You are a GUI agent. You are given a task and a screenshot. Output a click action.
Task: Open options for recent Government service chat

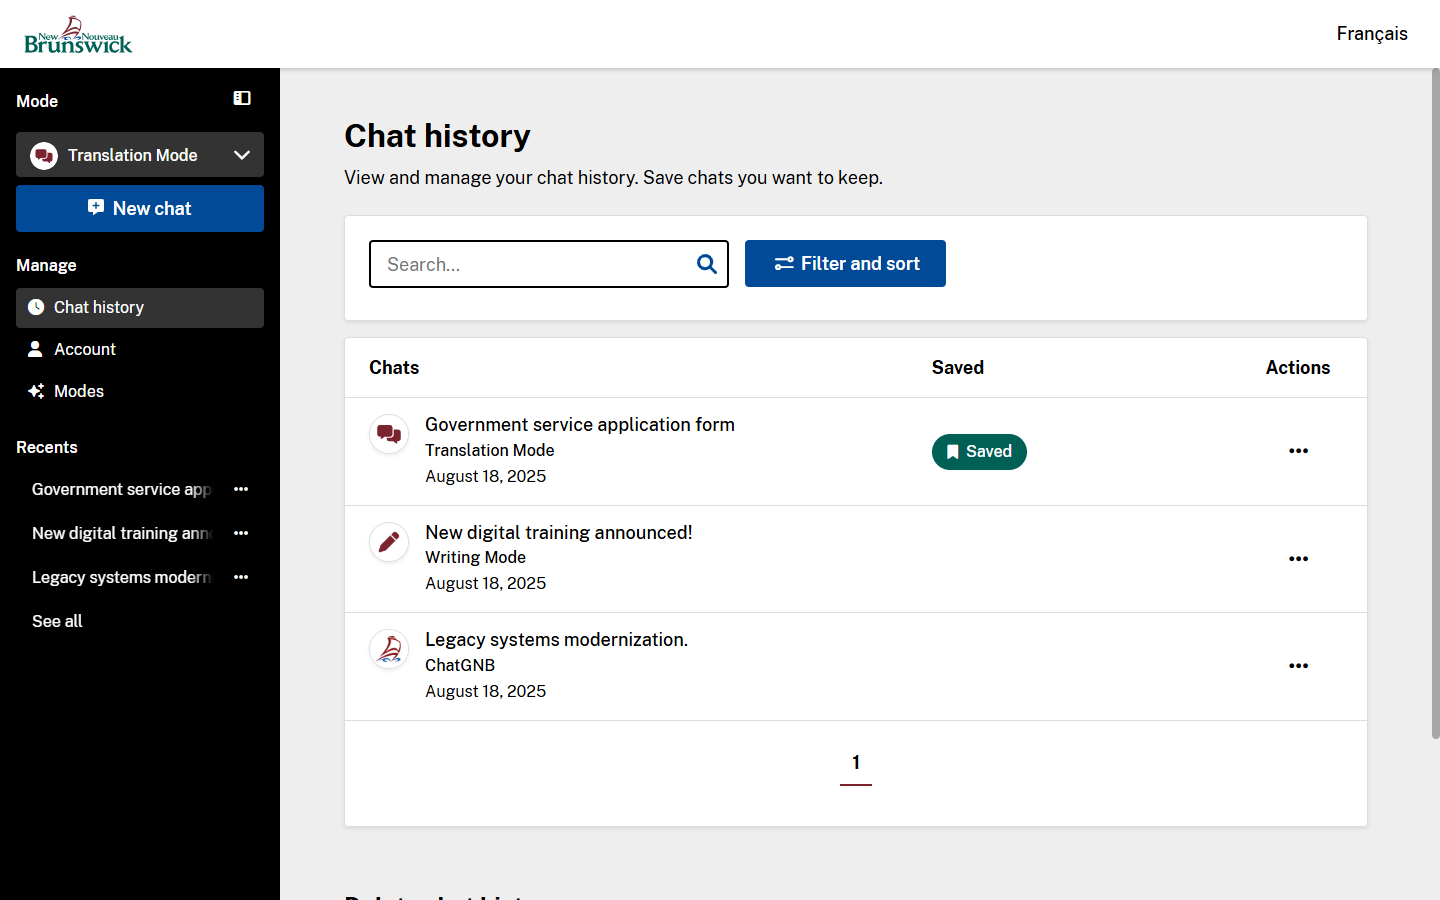pos(241,489)
